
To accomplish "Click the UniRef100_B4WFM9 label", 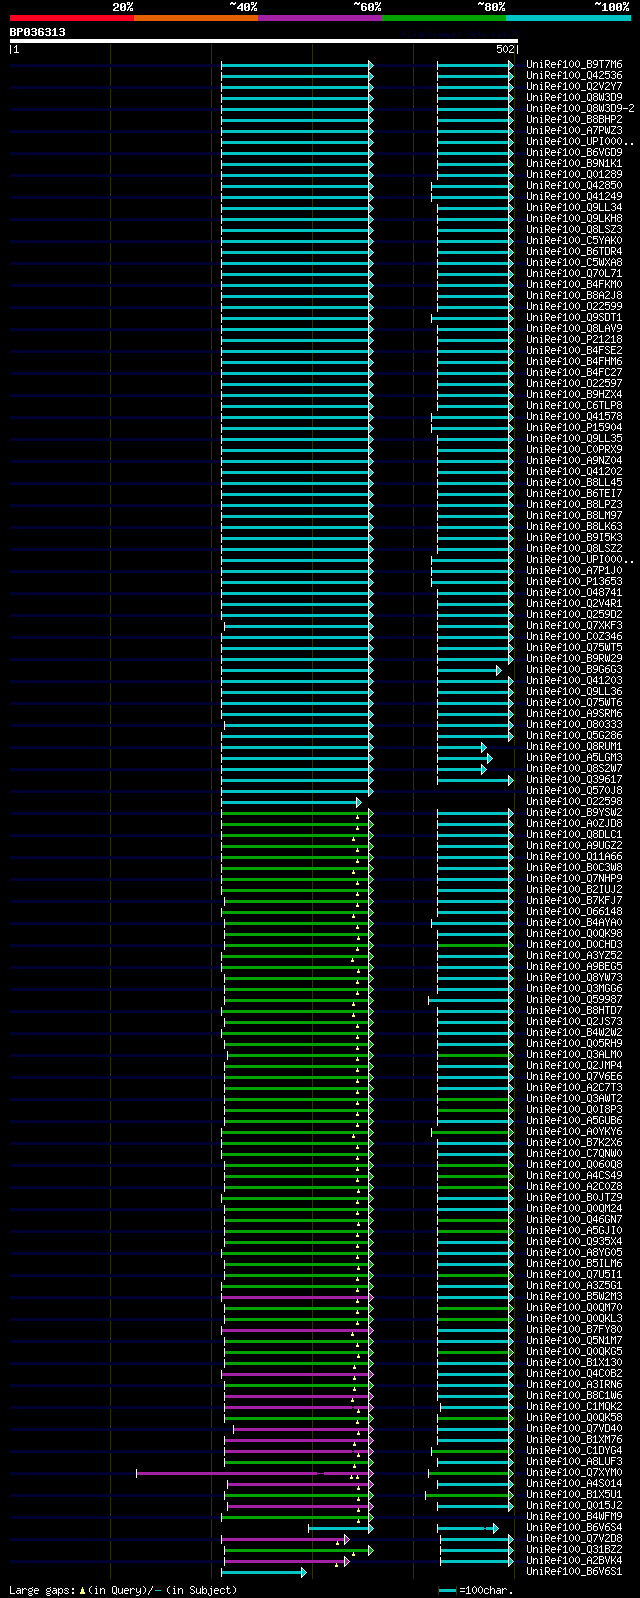I will point(574,1516).
